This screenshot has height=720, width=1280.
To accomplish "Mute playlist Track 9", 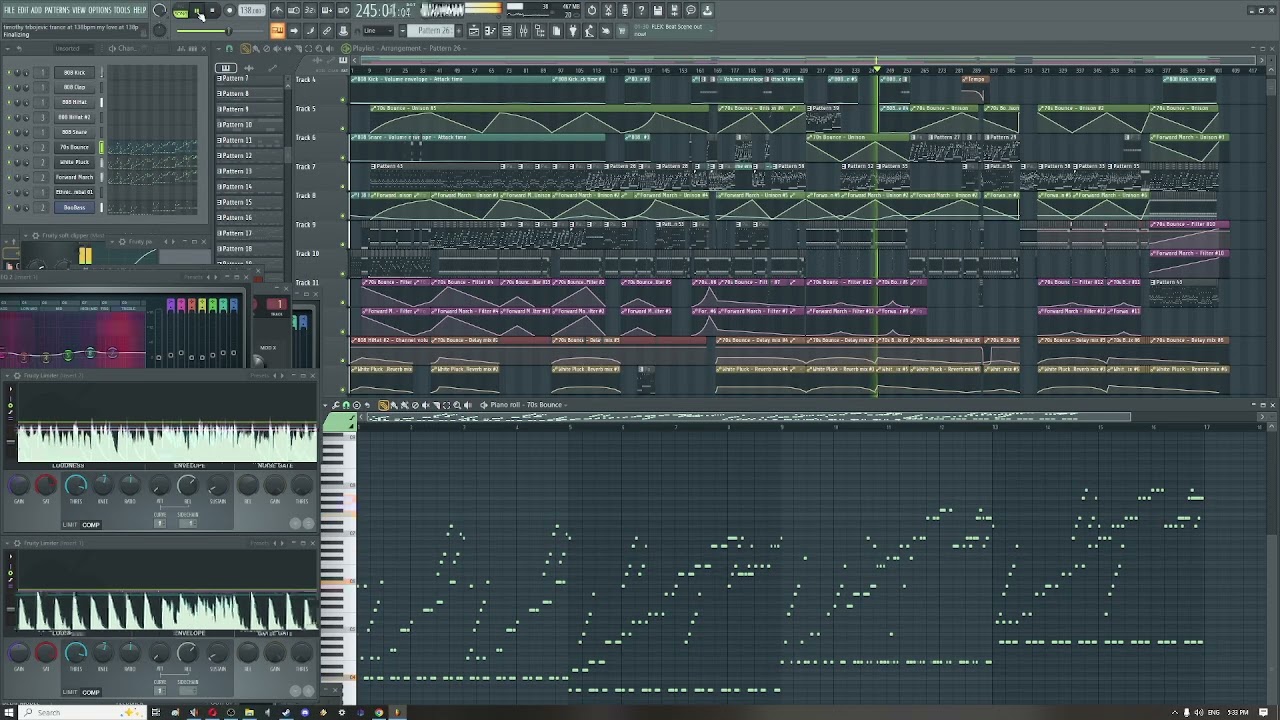I will (342, 244).
